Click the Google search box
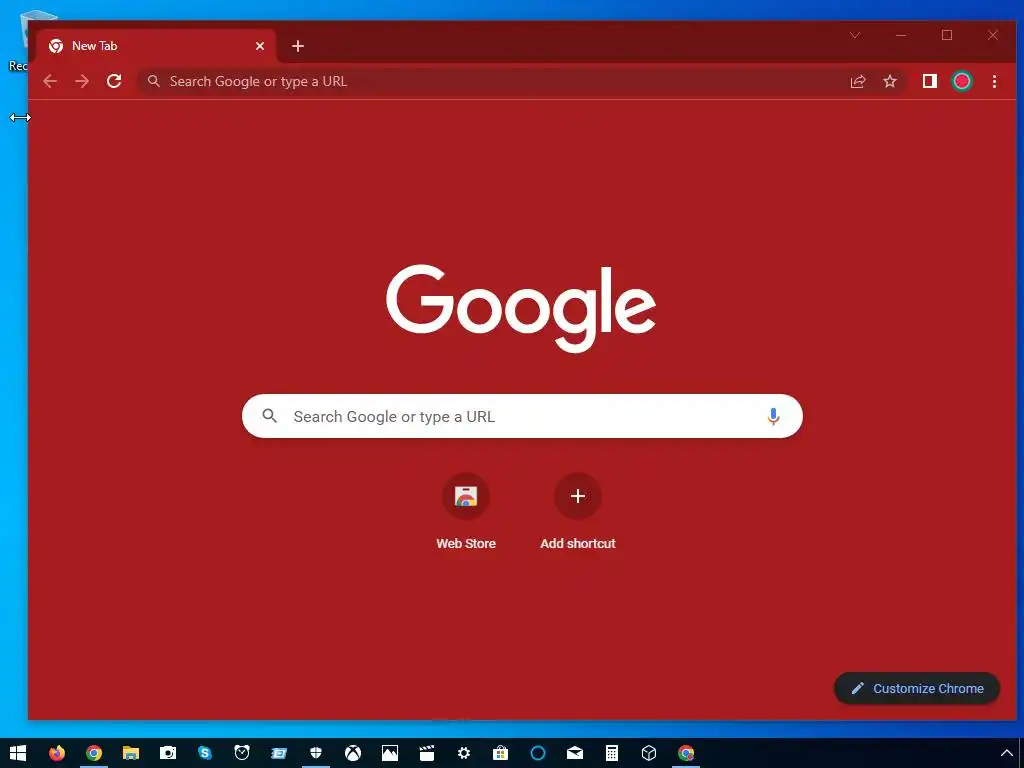 pyautogui.click(x=522, y=416)
